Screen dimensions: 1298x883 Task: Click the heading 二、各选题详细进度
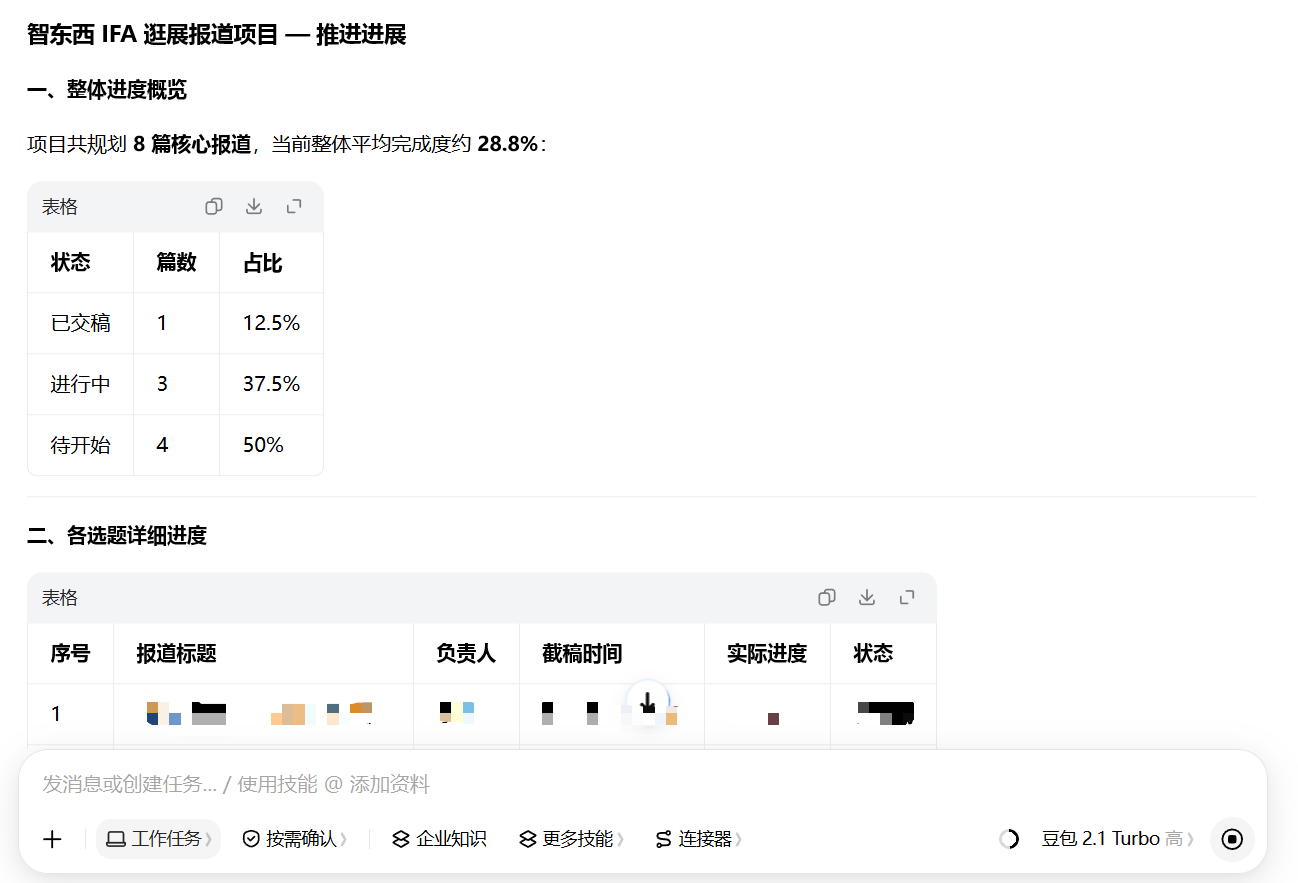tap(117, 535)
